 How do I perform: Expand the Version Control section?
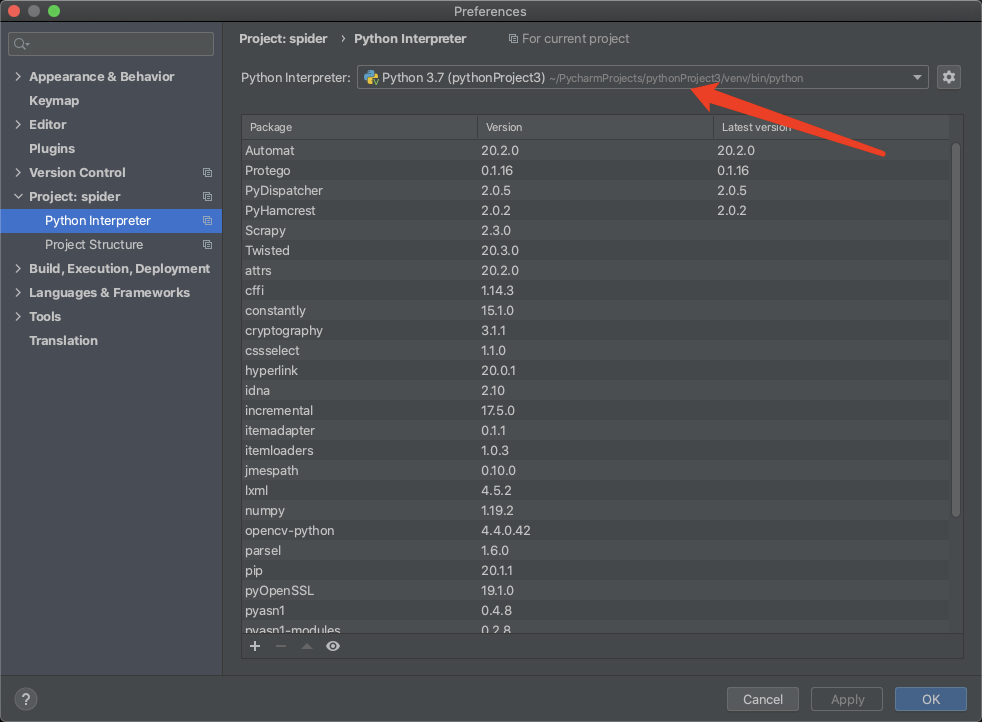[x=18, y=172]
